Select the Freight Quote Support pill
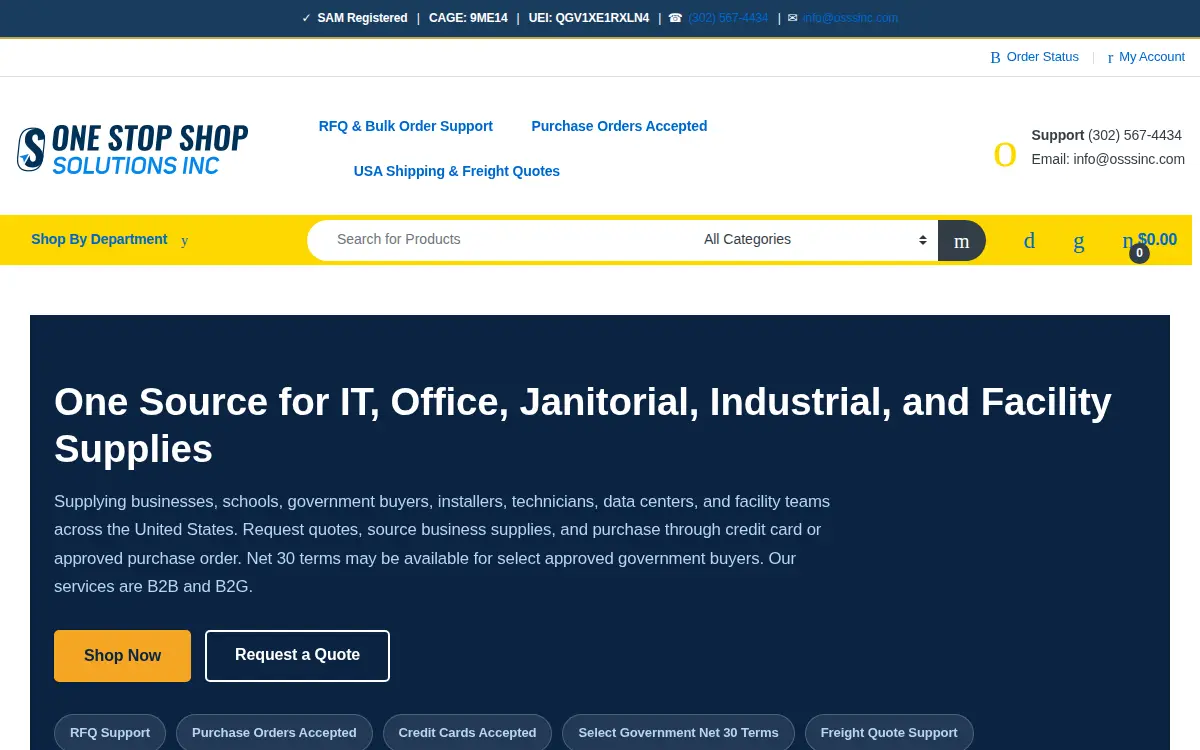Screen dimensions: 1200x750 point(889,733)
